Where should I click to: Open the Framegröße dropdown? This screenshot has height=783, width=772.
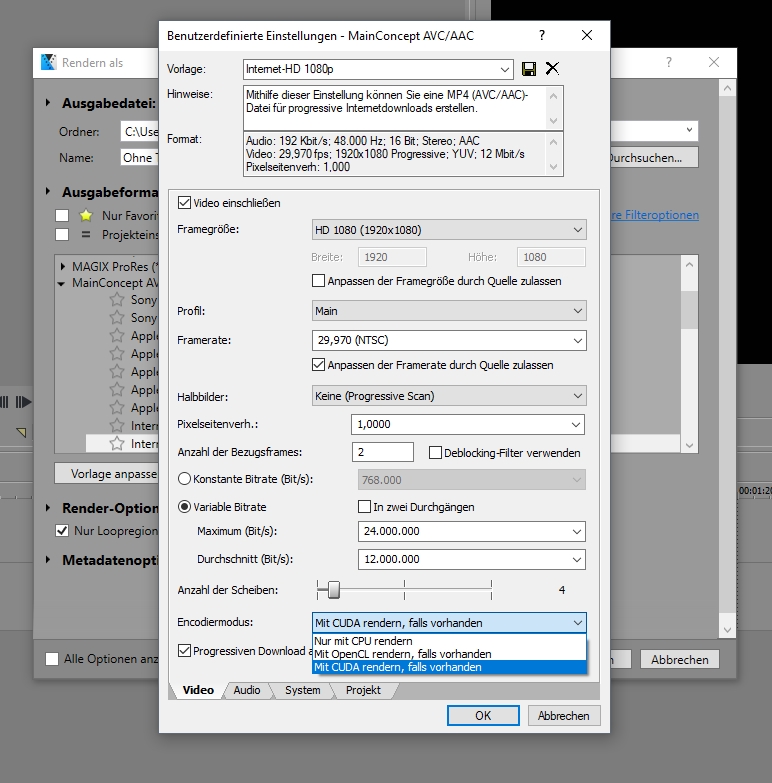(578, 230)
